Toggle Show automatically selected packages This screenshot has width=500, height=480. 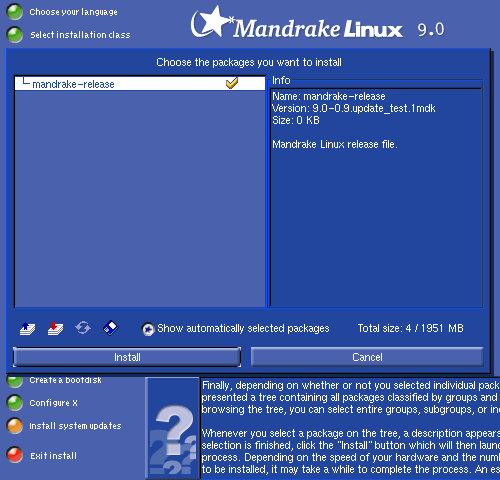pyautogui.click(x=148, y=329)
